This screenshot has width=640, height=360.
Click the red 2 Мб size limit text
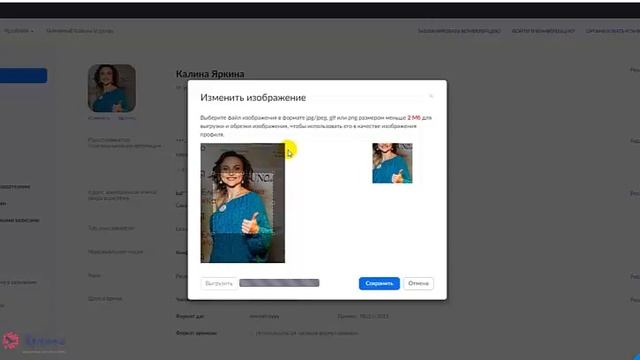pos(413,118)
